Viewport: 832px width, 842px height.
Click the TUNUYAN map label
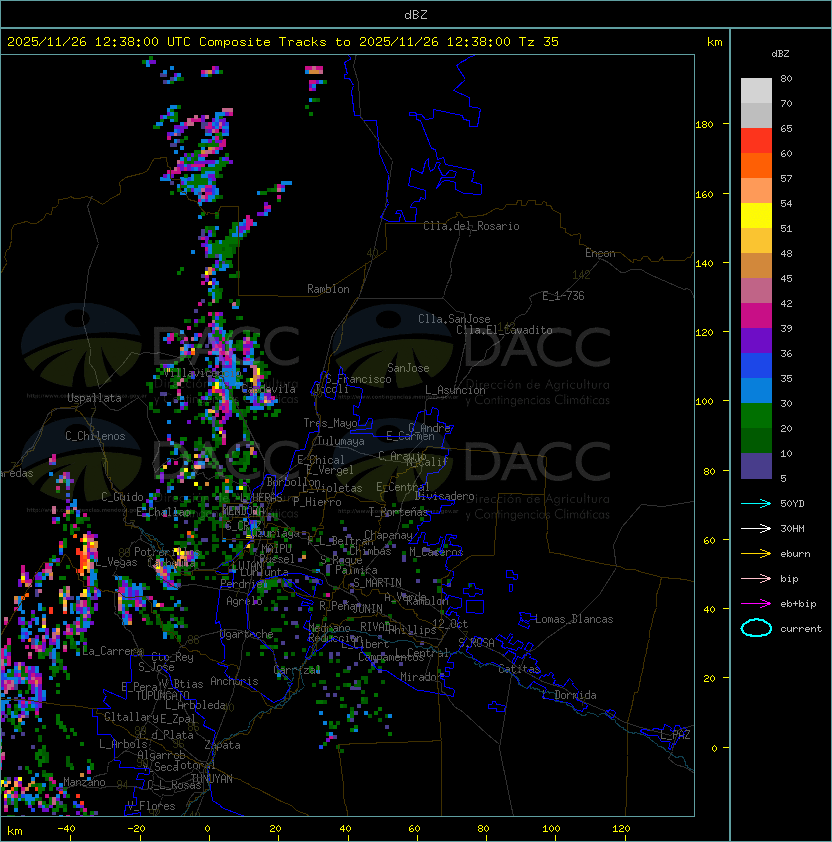212,779
